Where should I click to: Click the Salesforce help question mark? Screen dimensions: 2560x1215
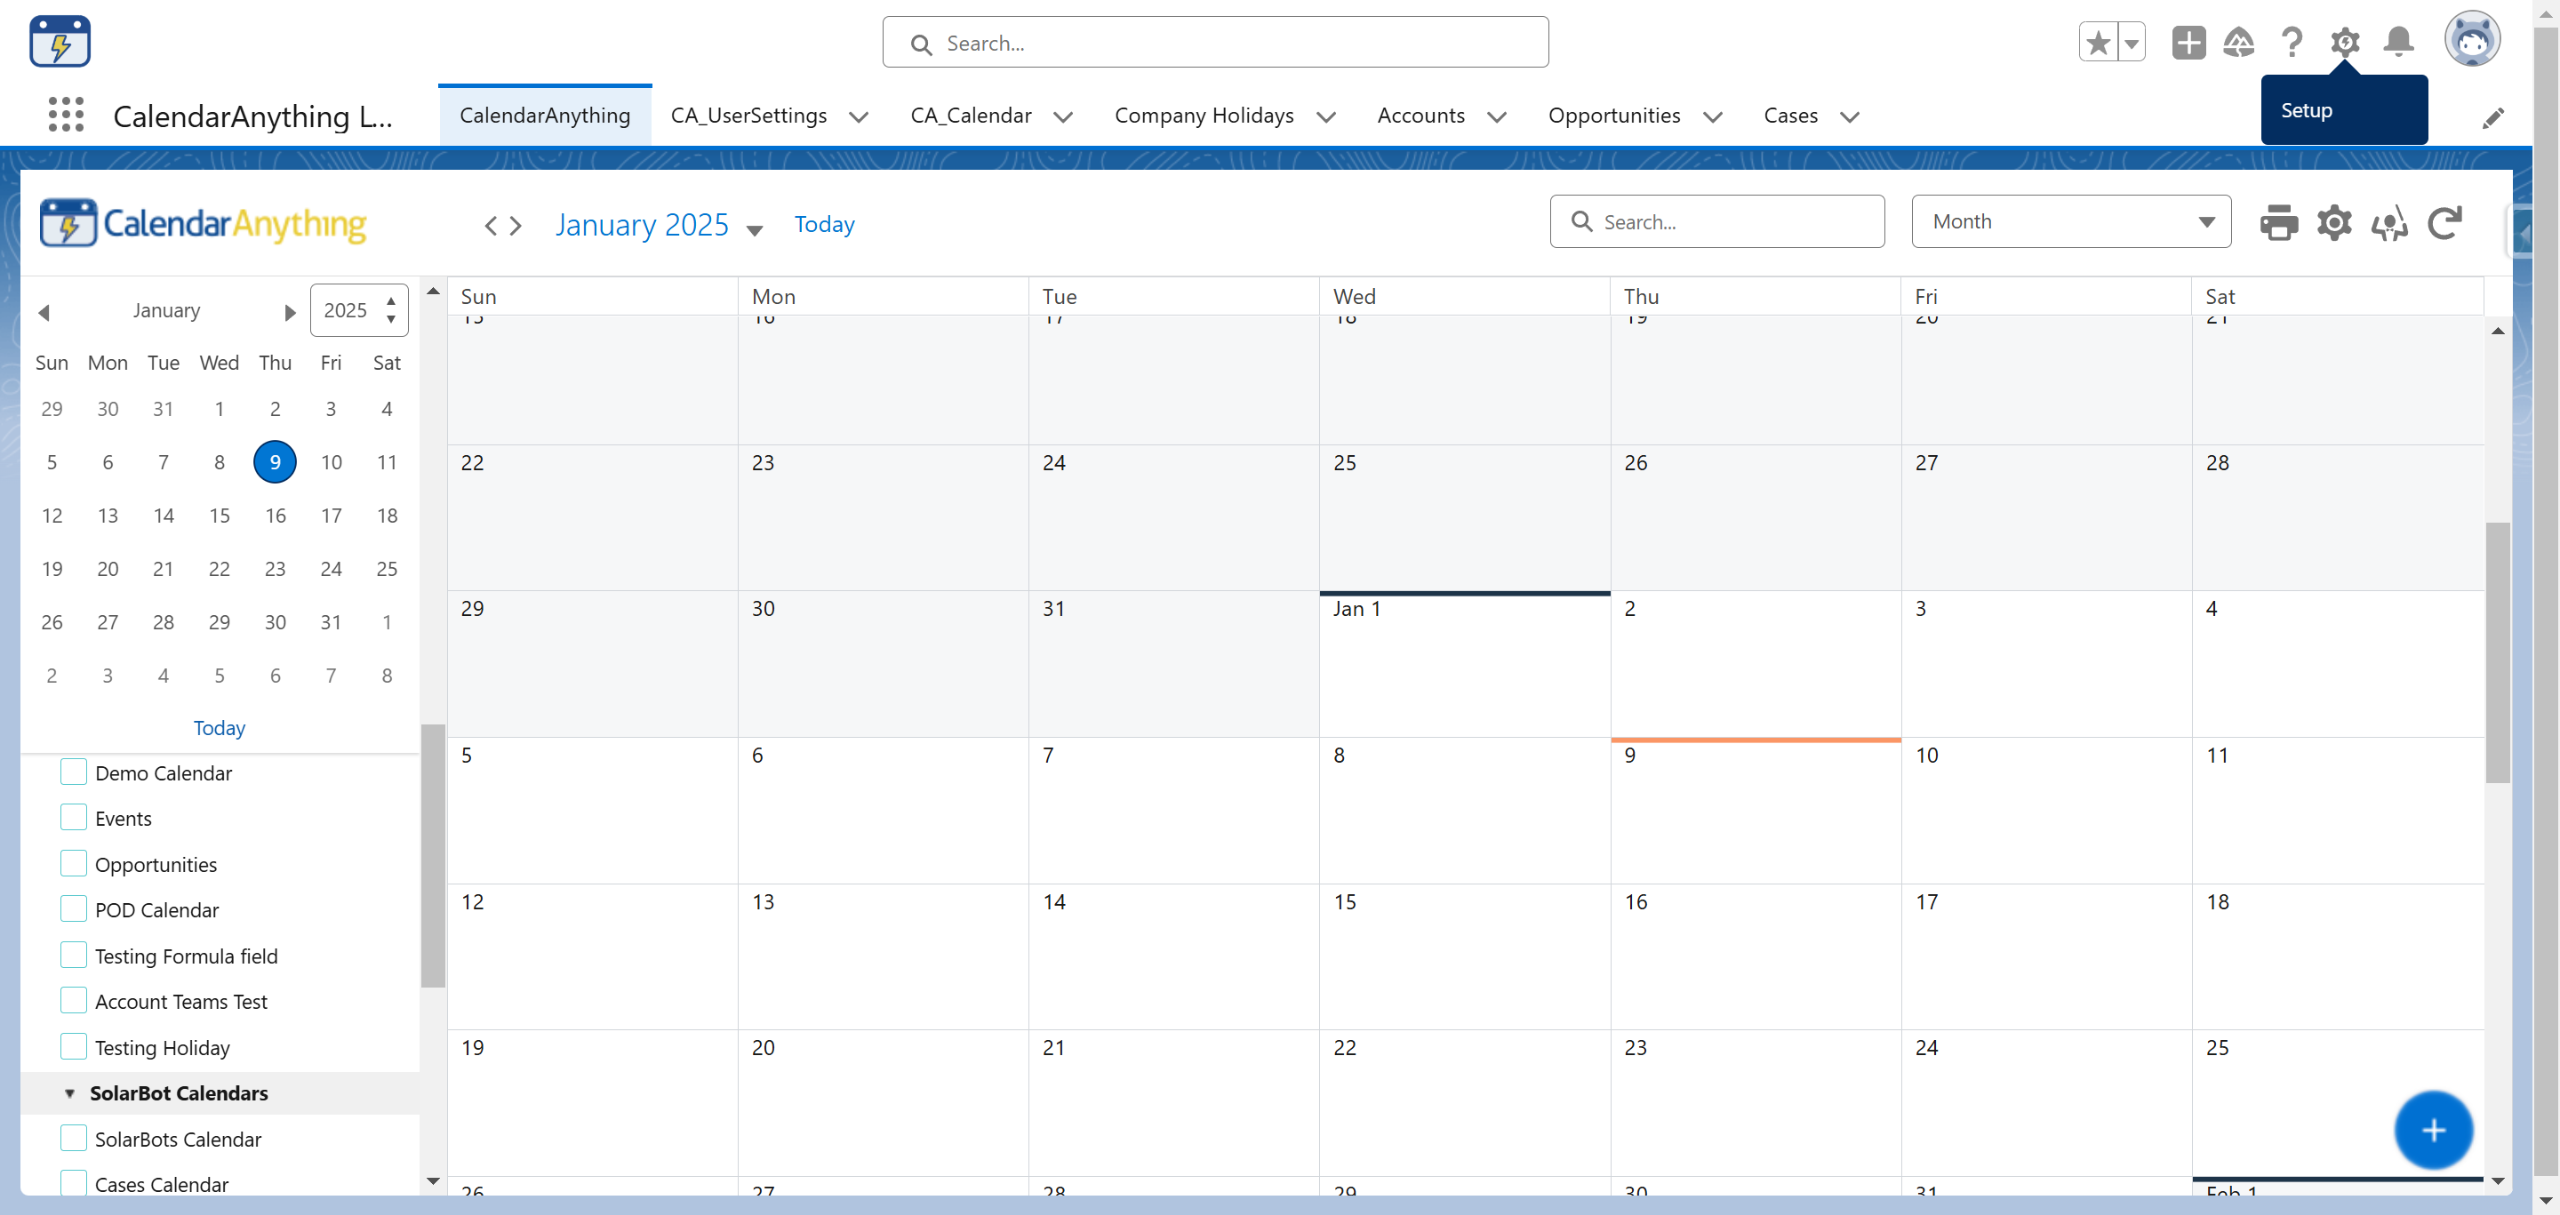tap(2292, 42)
